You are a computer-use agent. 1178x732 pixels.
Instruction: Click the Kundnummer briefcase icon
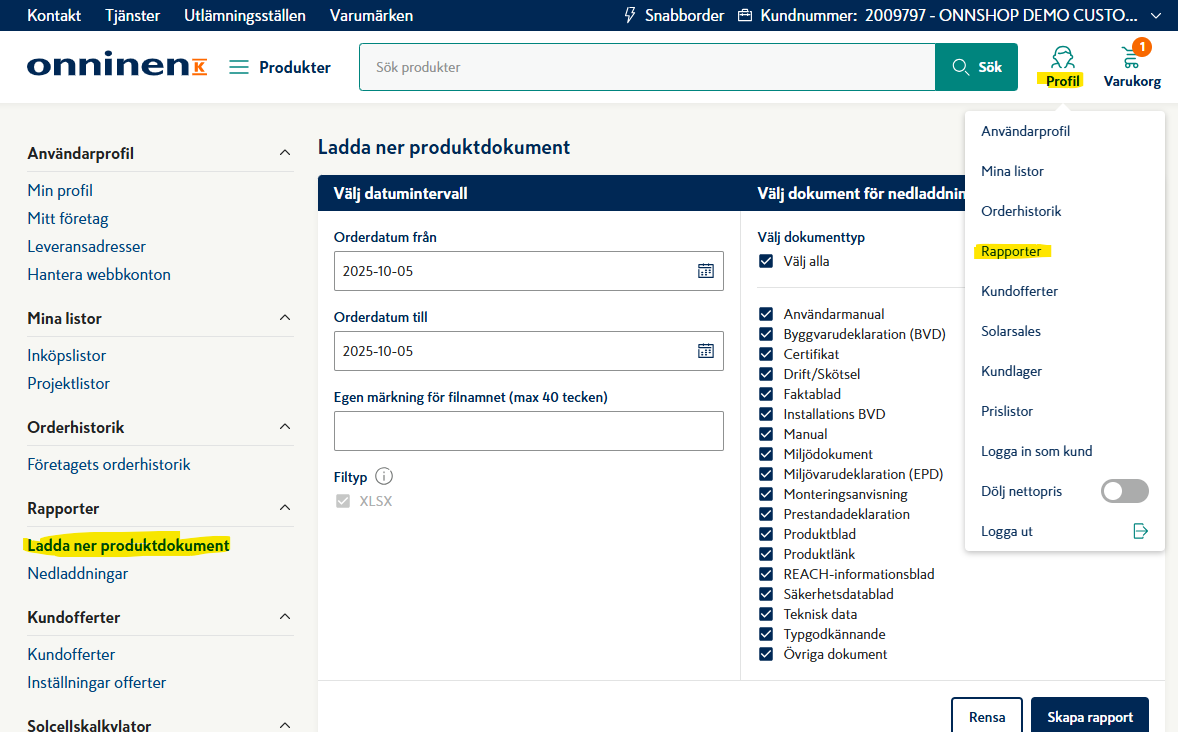[x=745, y=15]
